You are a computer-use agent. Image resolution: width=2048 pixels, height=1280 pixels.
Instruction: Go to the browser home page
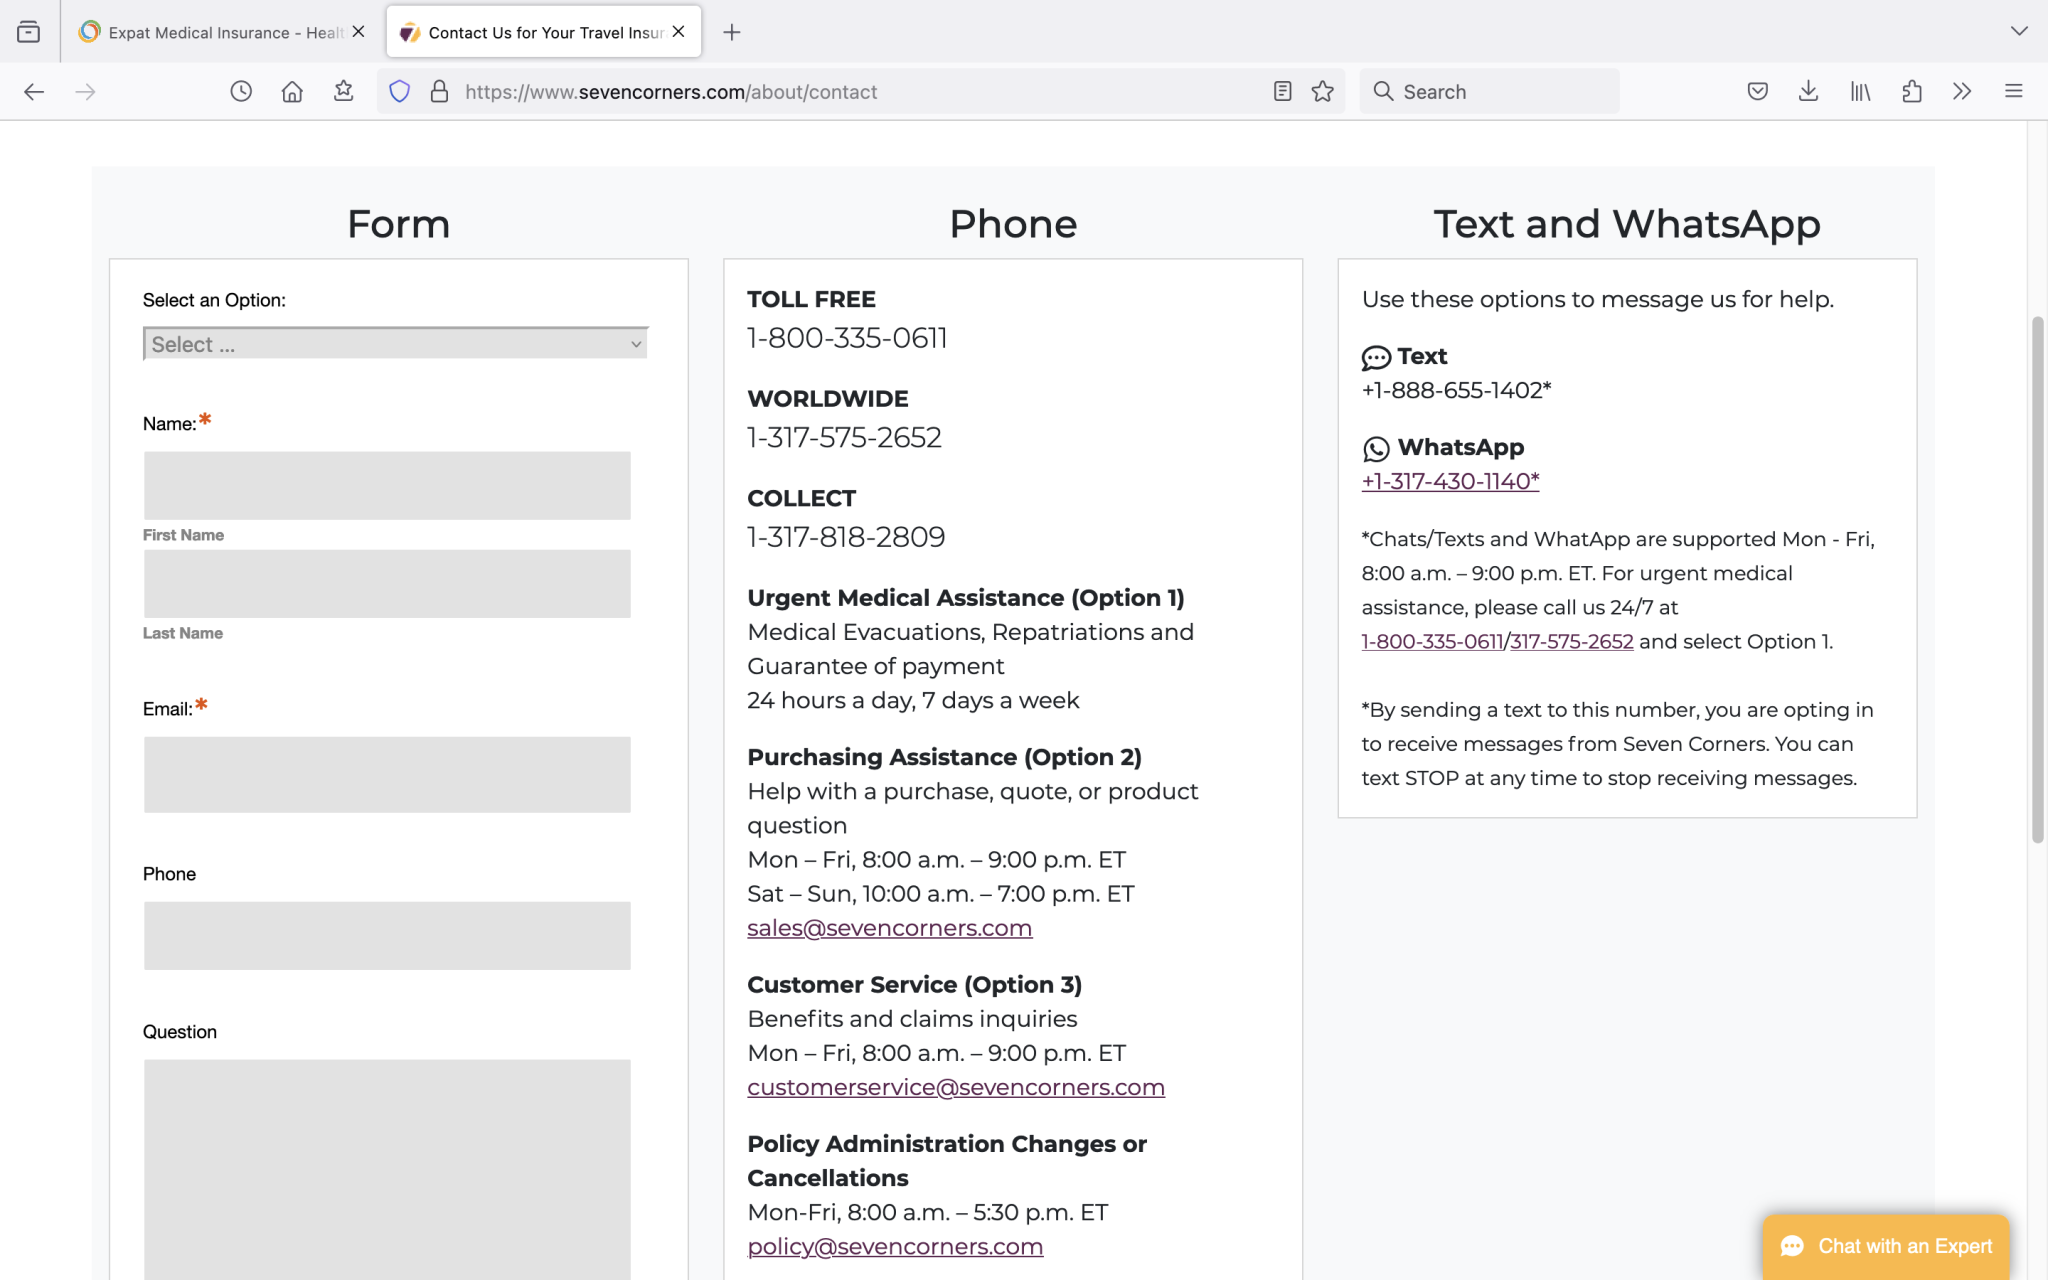click(292, 92)
